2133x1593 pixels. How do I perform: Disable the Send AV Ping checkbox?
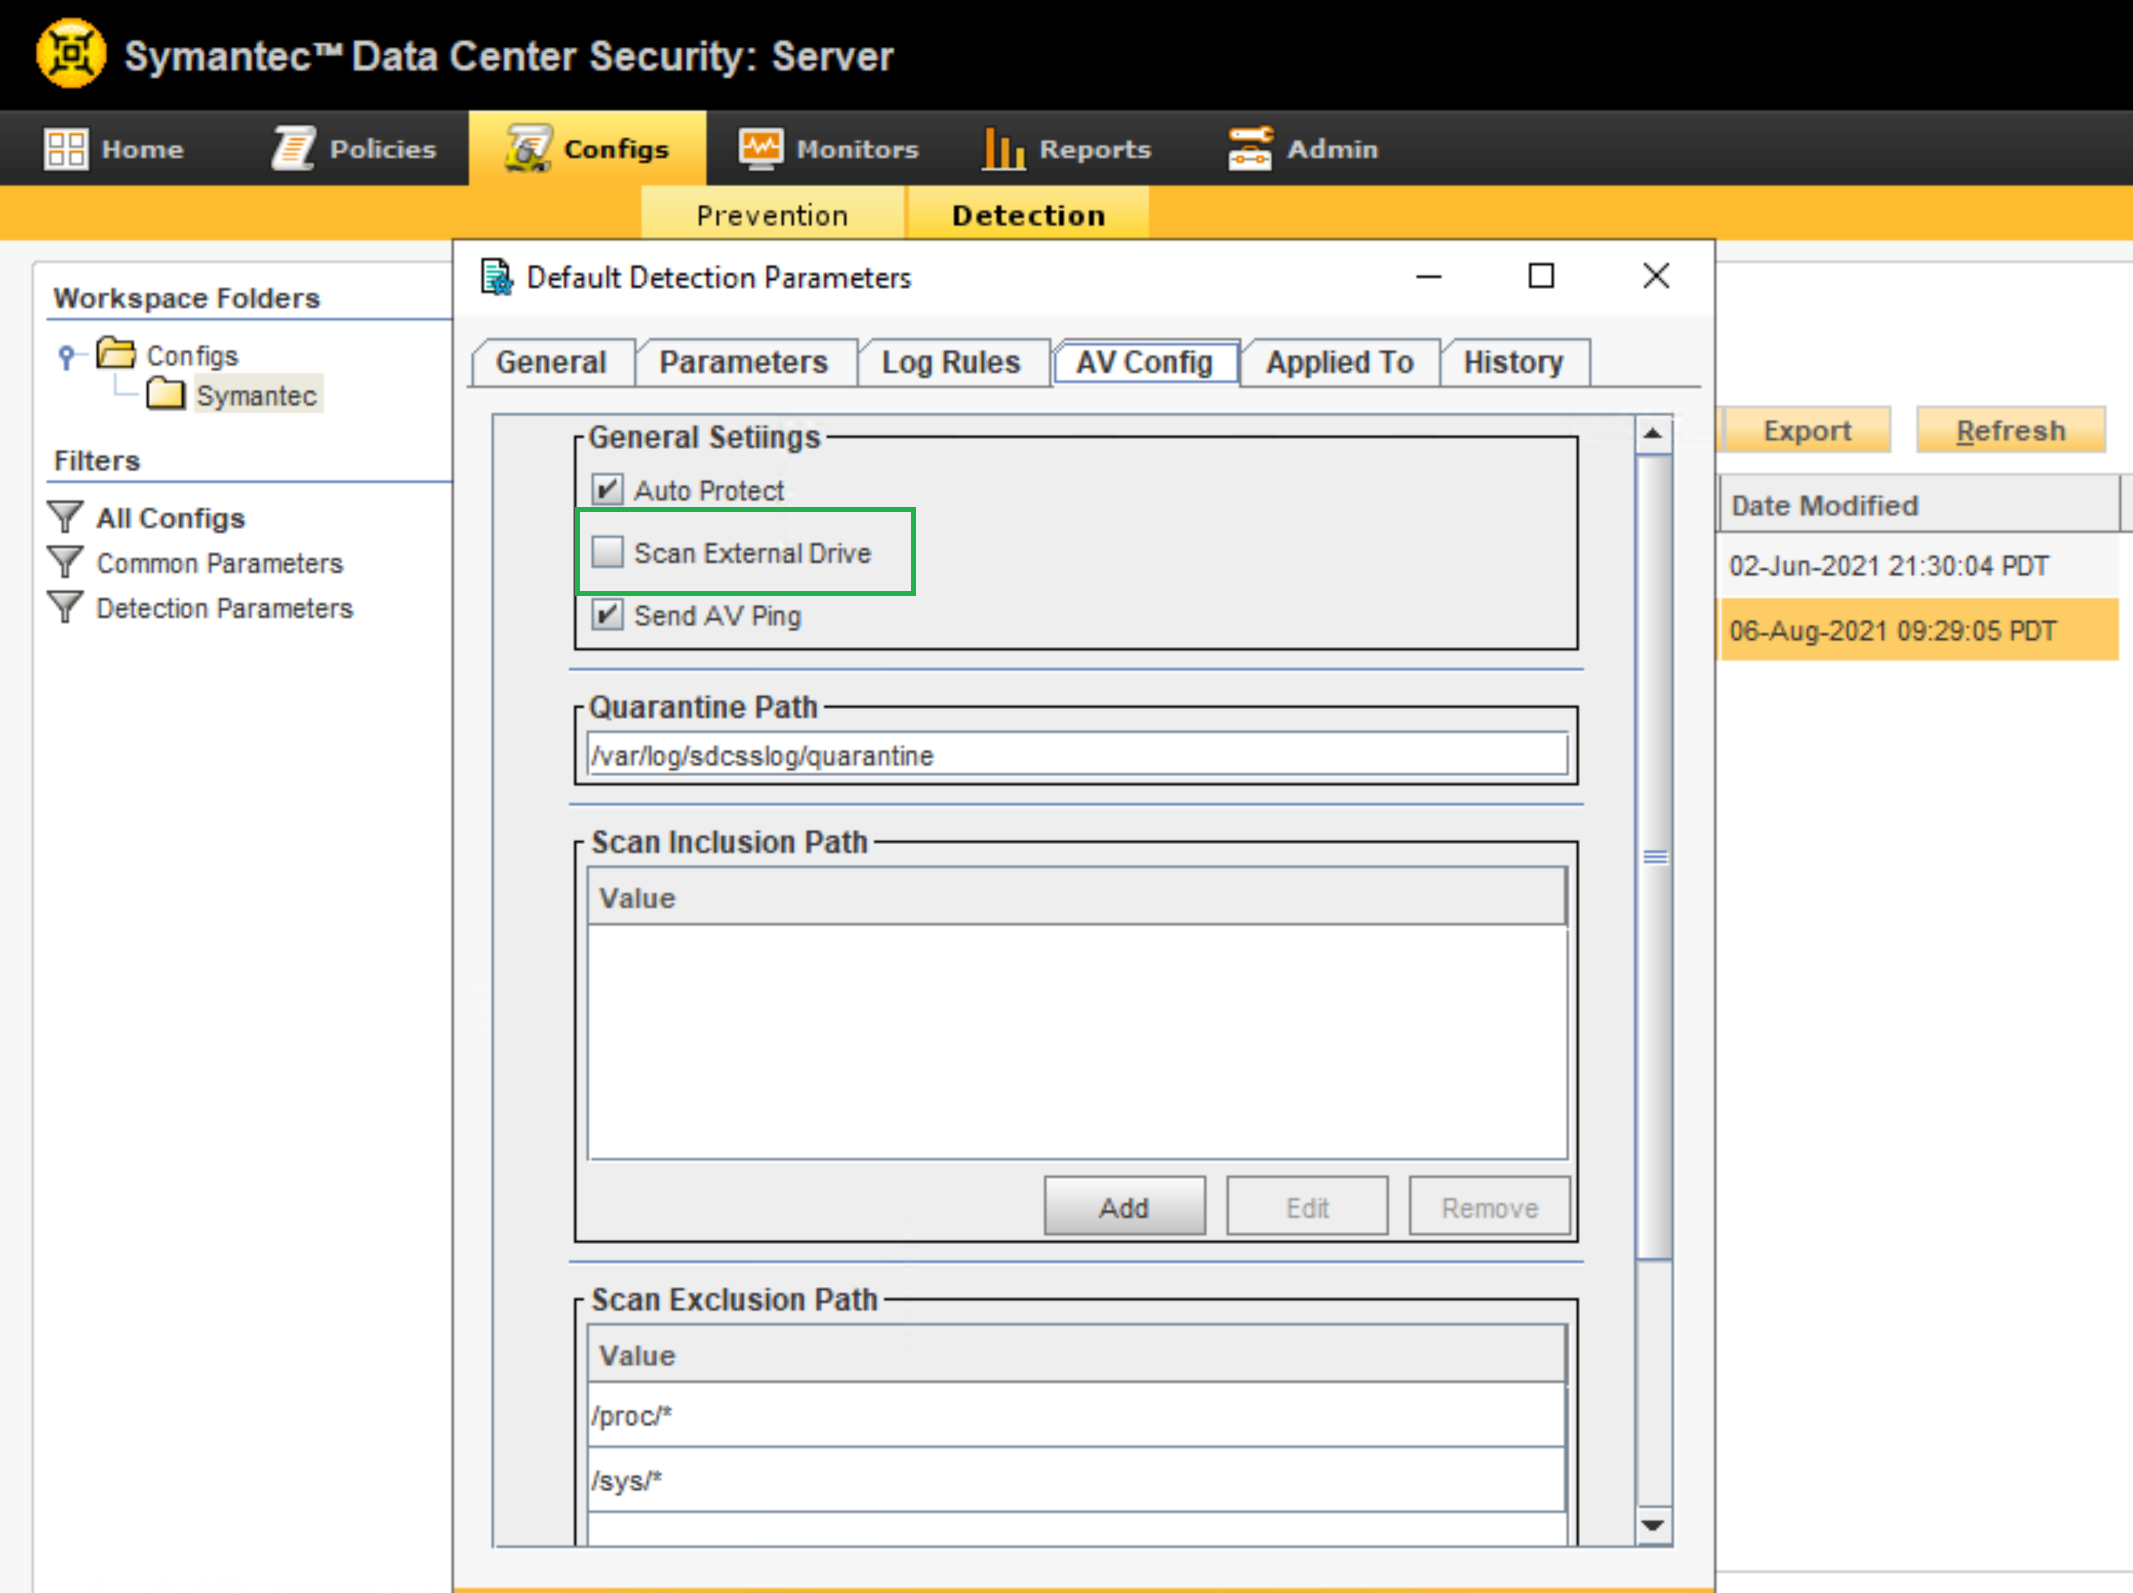[607, 614]
